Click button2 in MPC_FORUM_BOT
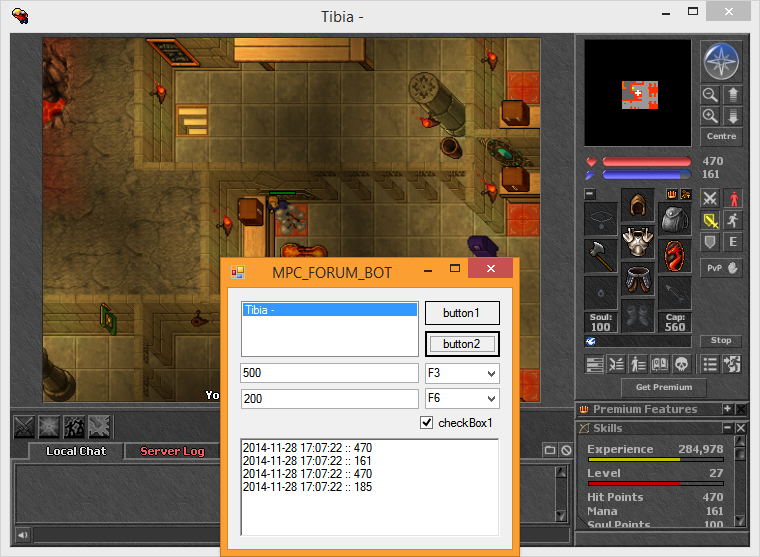 462,344
